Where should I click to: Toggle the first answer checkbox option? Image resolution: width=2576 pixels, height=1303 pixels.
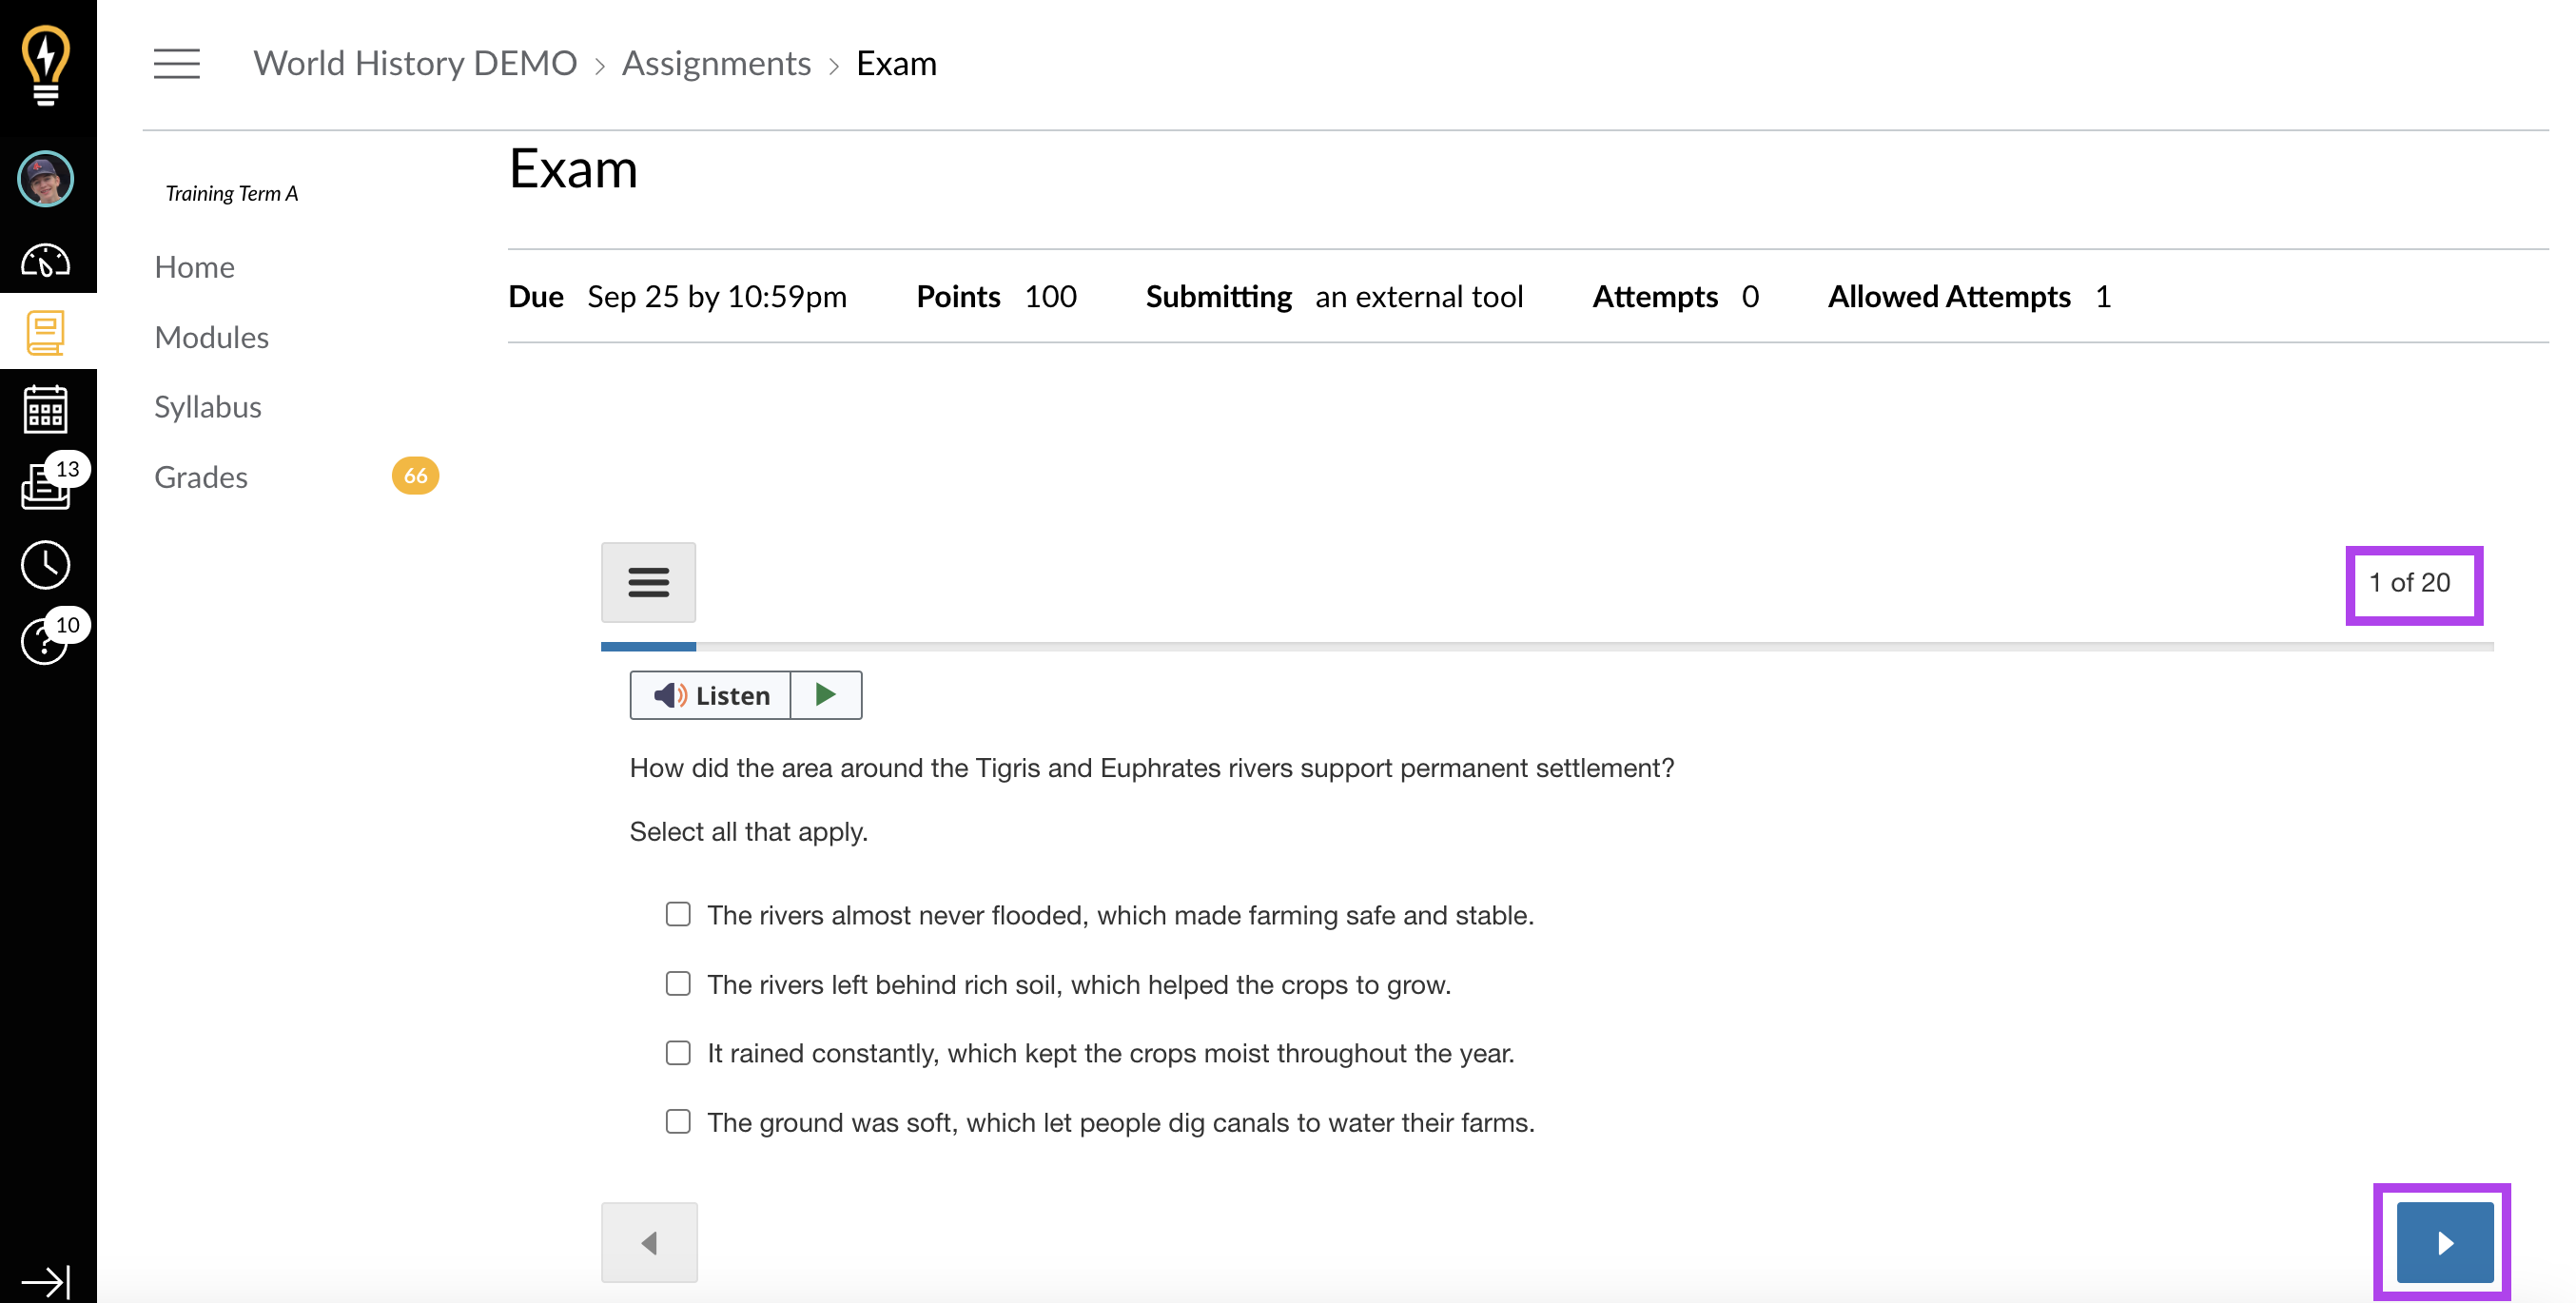click(x=678, y=914)
